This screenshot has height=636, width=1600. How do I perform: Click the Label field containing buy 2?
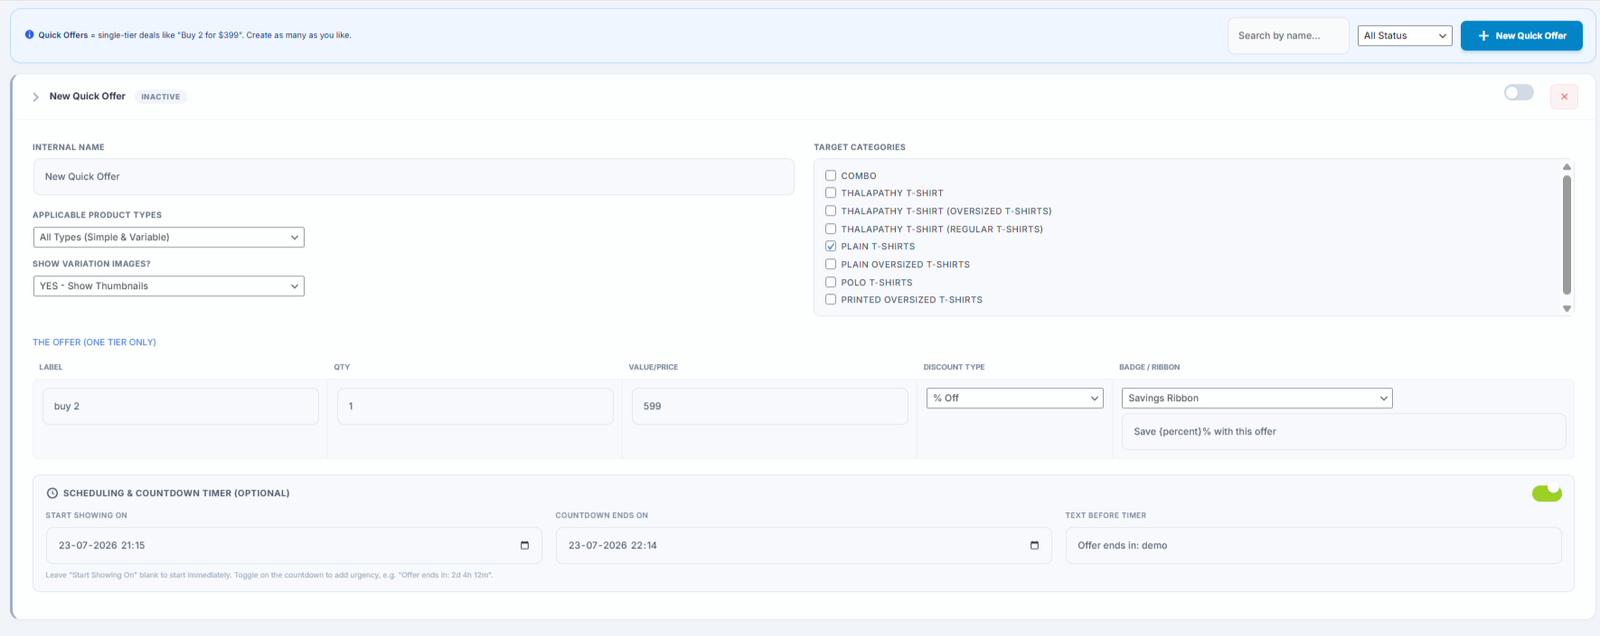click(x=180, y=406)
